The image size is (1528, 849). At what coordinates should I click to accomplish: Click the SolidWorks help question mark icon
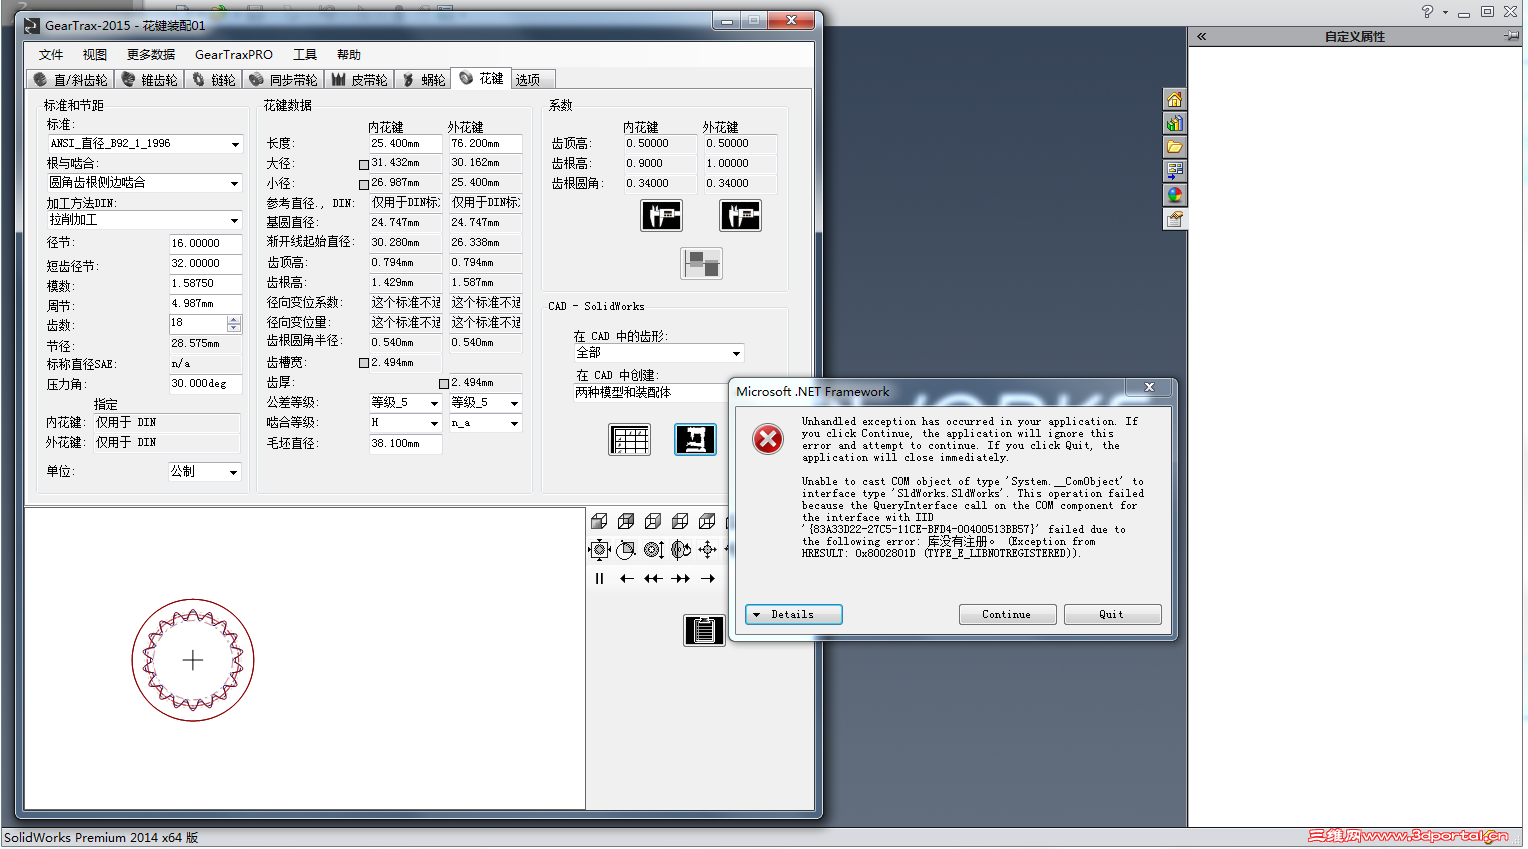point(1427,11)
